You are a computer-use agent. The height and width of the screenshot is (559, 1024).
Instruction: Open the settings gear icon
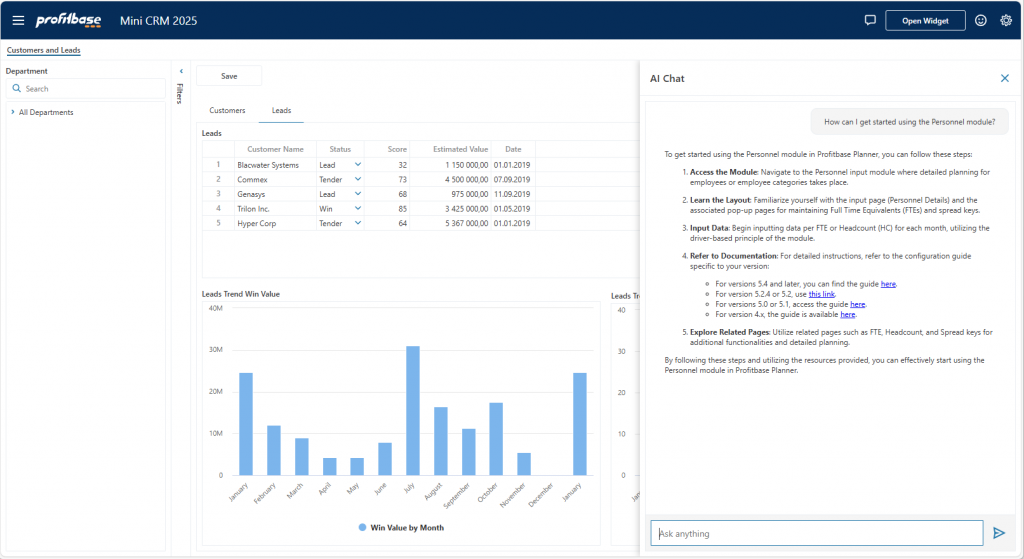1006,20
